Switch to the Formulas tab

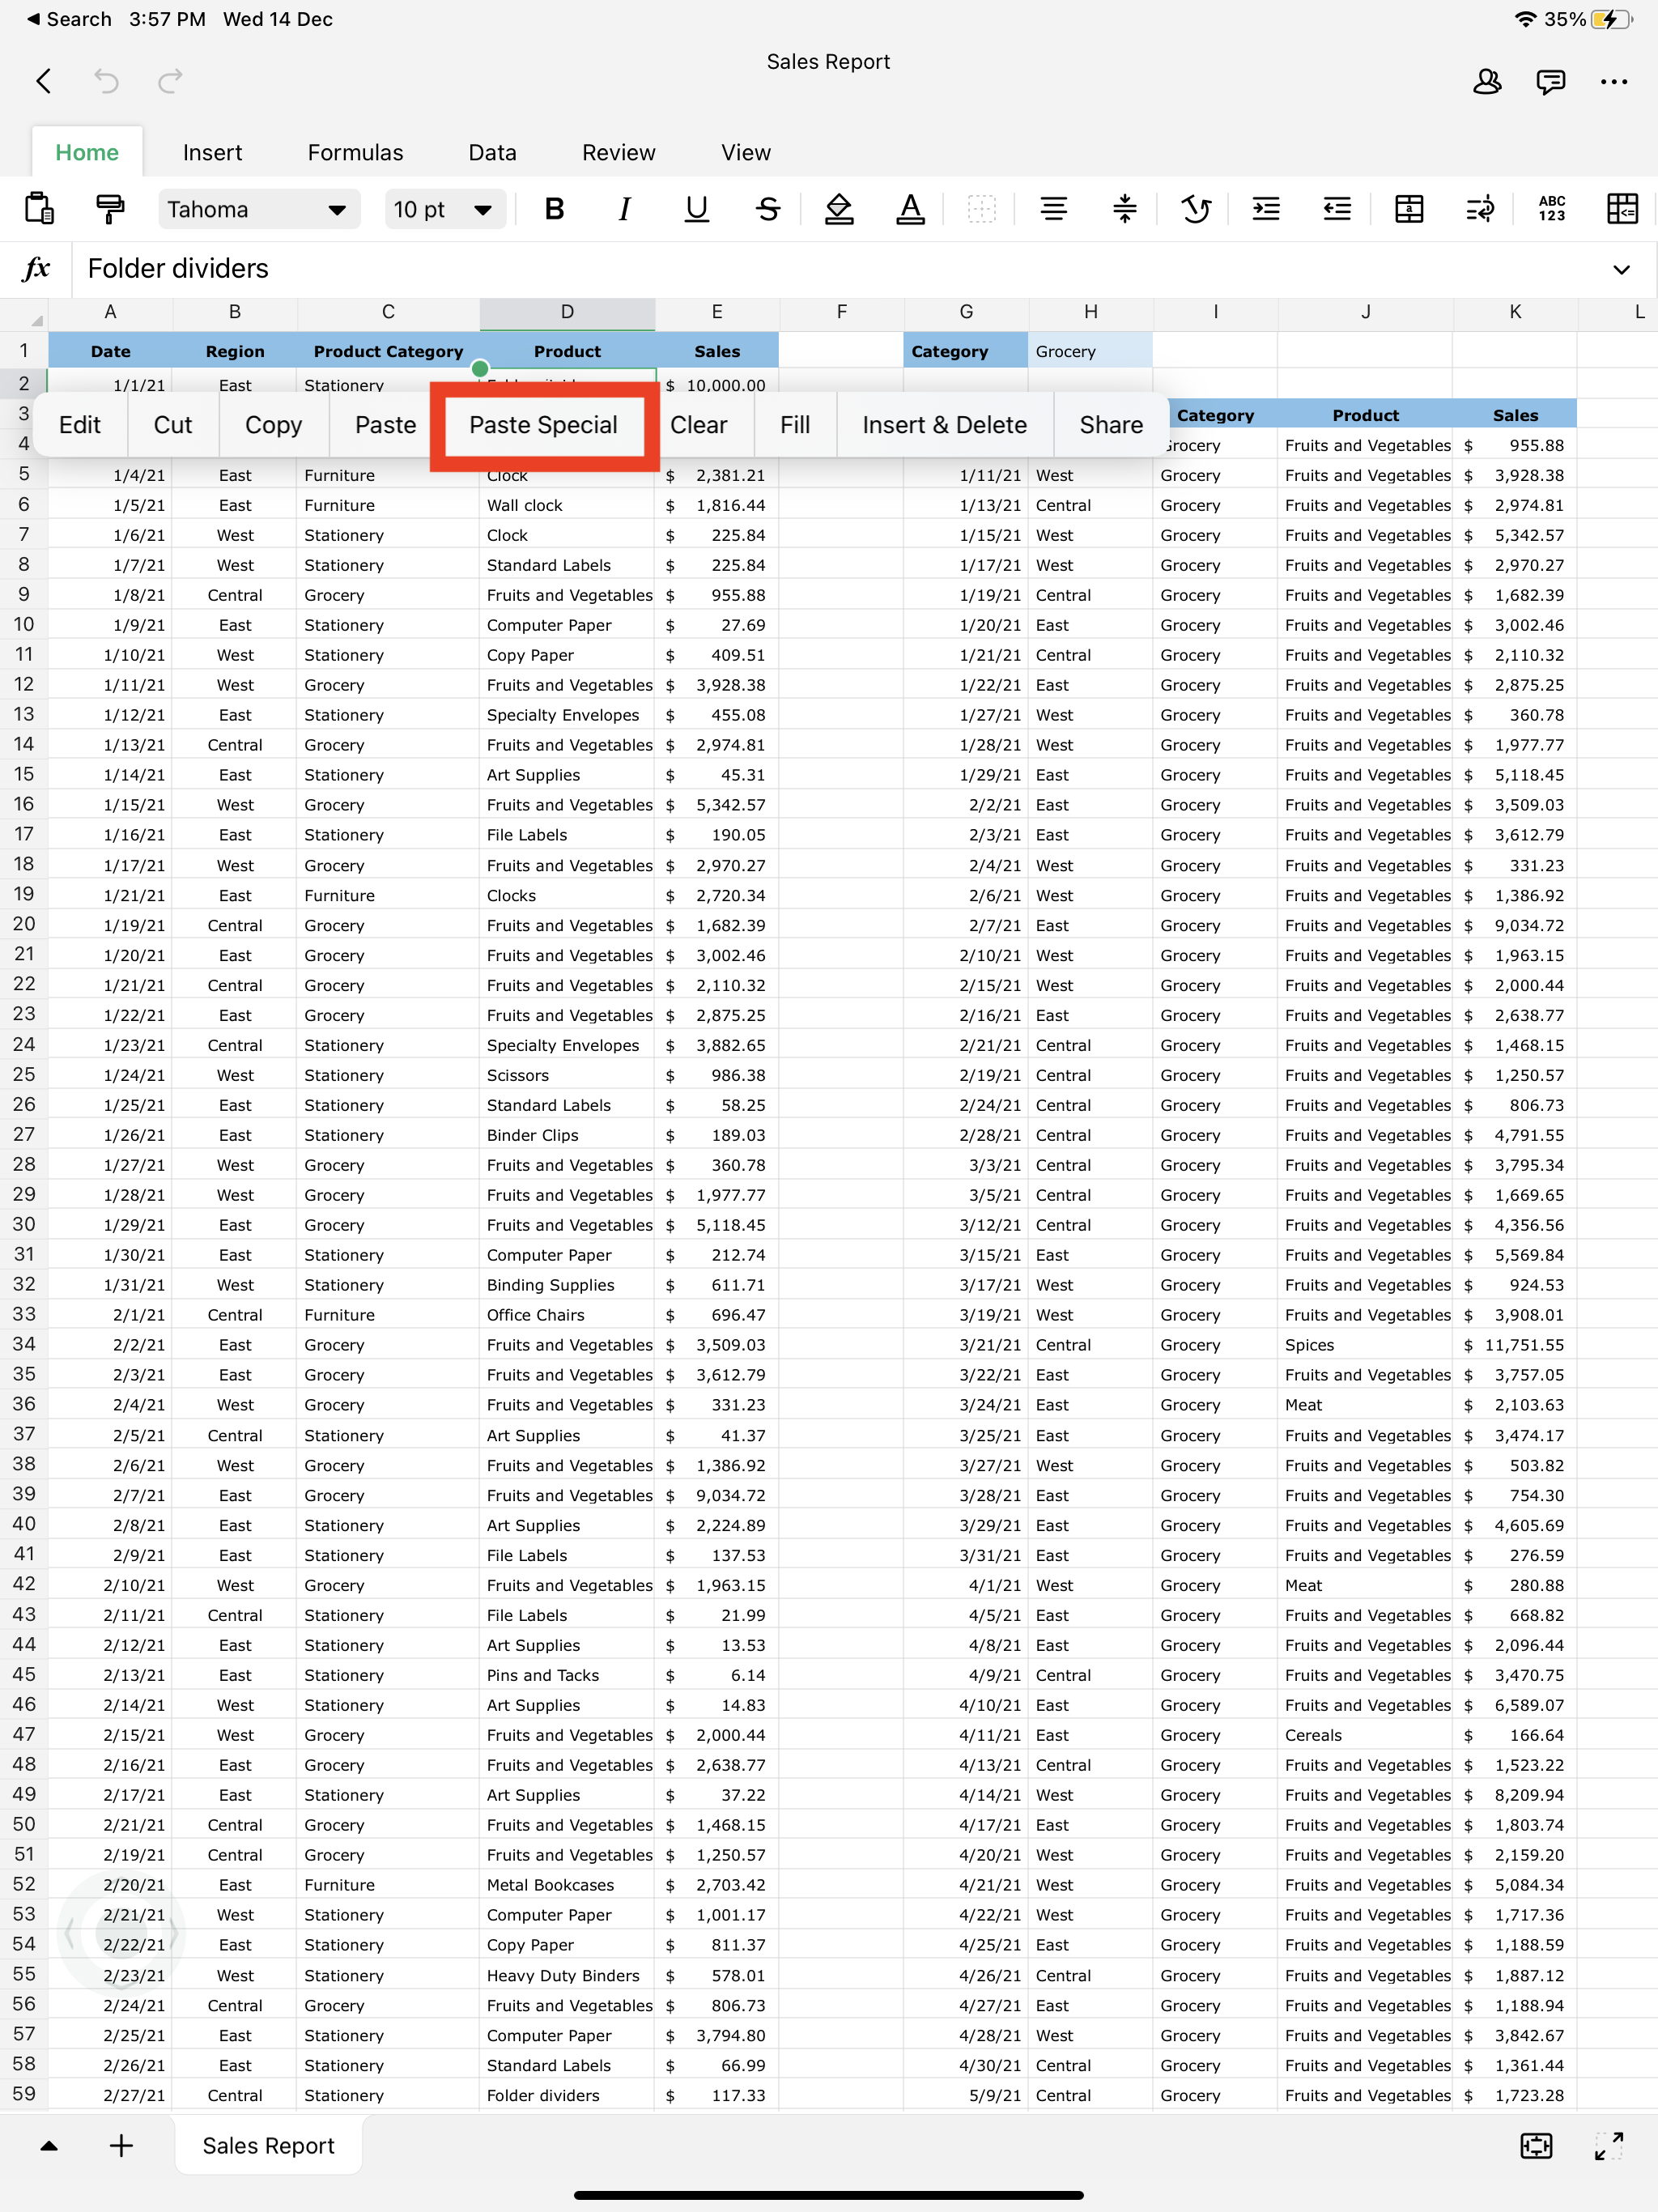click(x=355, y=153)
